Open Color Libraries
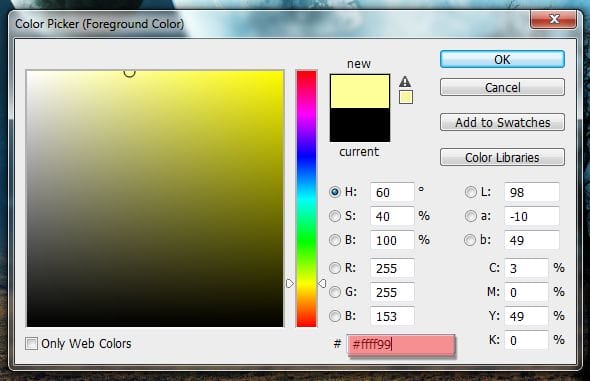 [x=502, y=157]
